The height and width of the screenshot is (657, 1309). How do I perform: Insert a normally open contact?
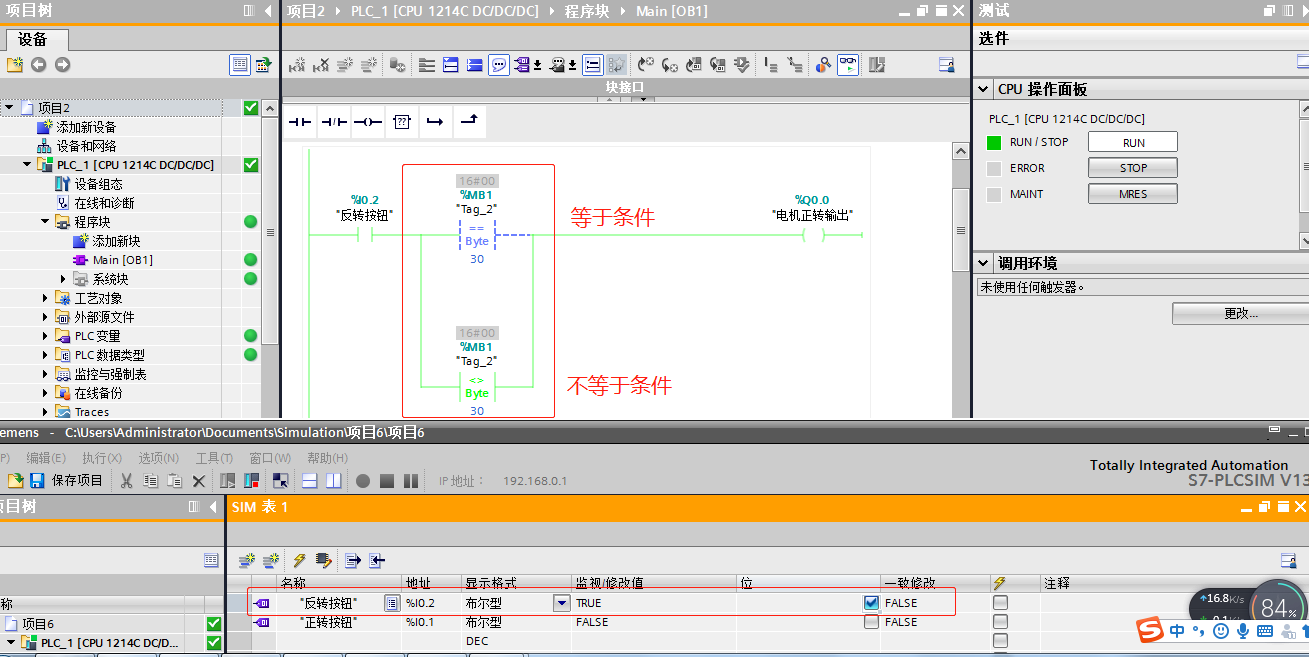[300, 122]
